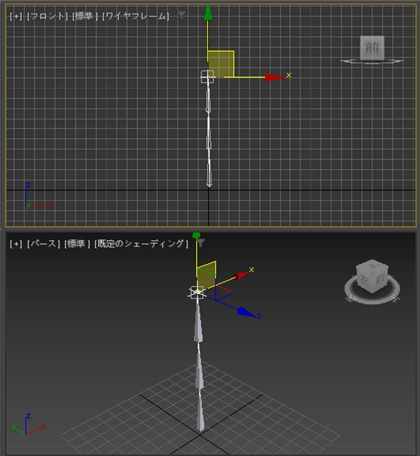This screenshot has height=456, width=420.
Task: Open the [既定のシェーディング] shading menu
Action: pyautogui.click(x=141, y=244)
